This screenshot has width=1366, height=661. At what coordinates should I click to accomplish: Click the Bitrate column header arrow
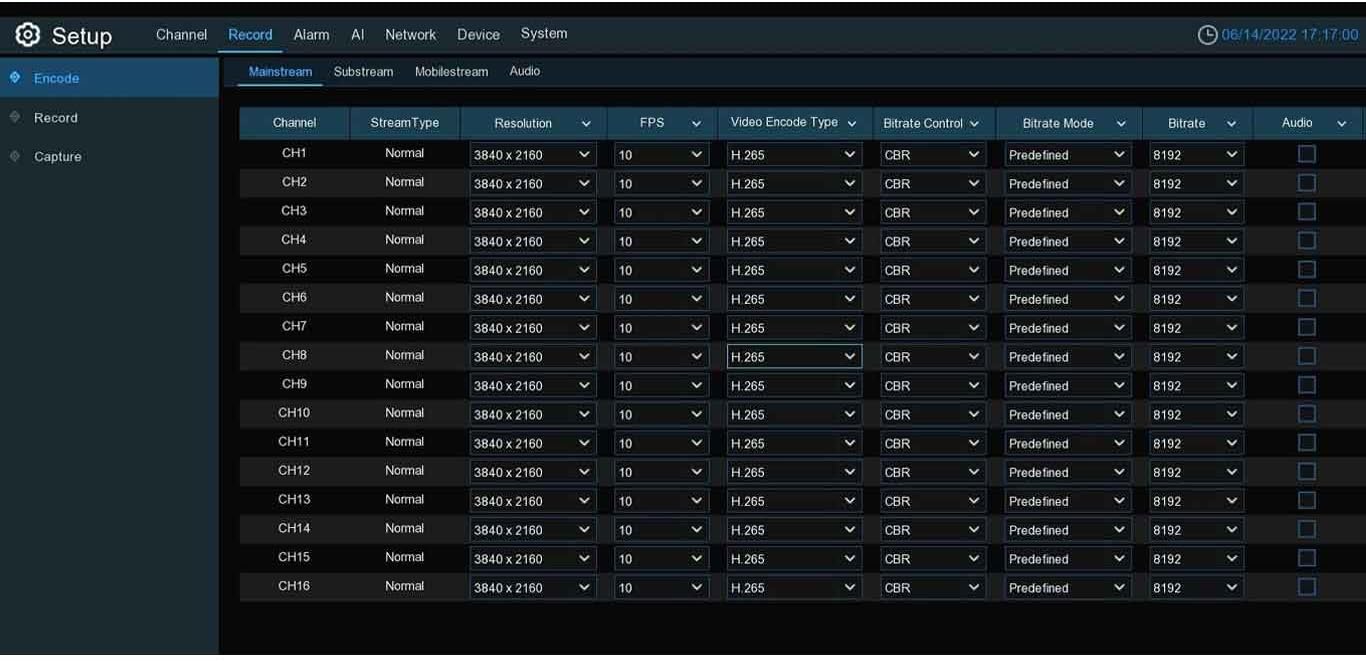pyautogui.click(x=1231, y=123)
